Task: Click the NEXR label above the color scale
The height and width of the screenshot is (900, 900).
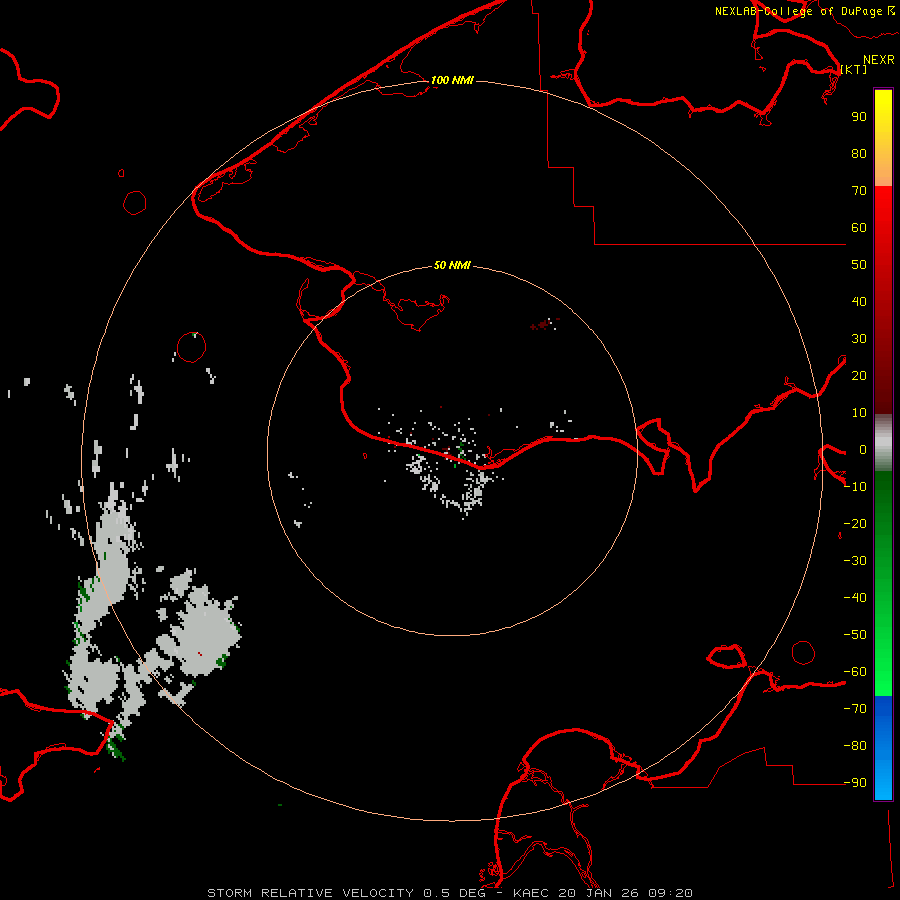Action: (x=878, y=60)
